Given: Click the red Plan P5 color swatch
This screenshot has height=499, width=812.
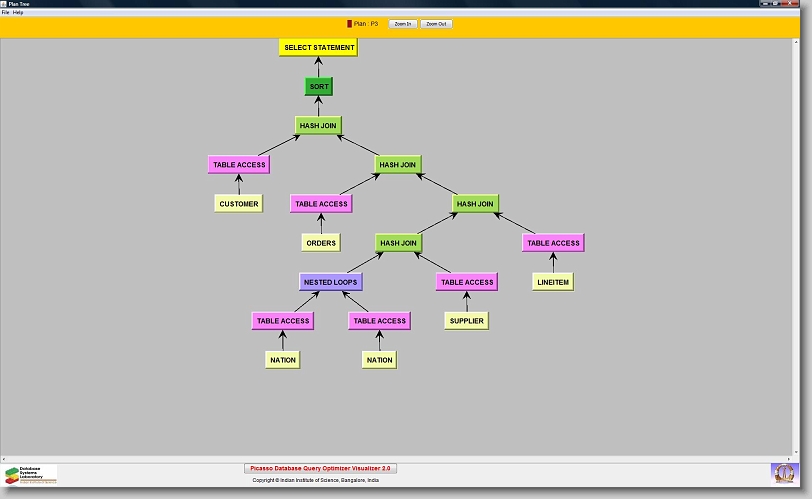Looking at the screenshot, I should click(x=350, y=23).
